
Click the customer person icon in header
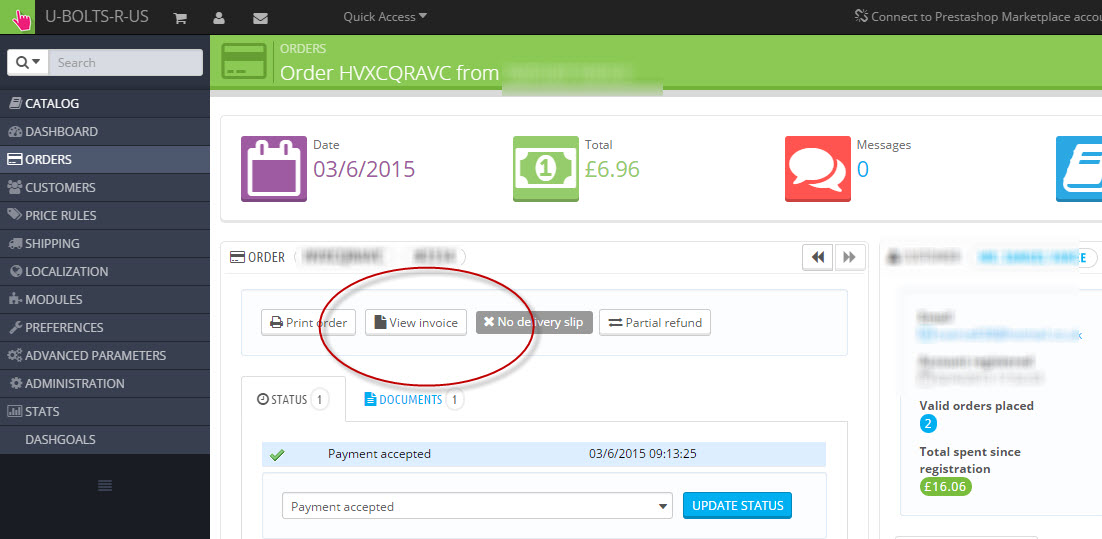[219, 18]
